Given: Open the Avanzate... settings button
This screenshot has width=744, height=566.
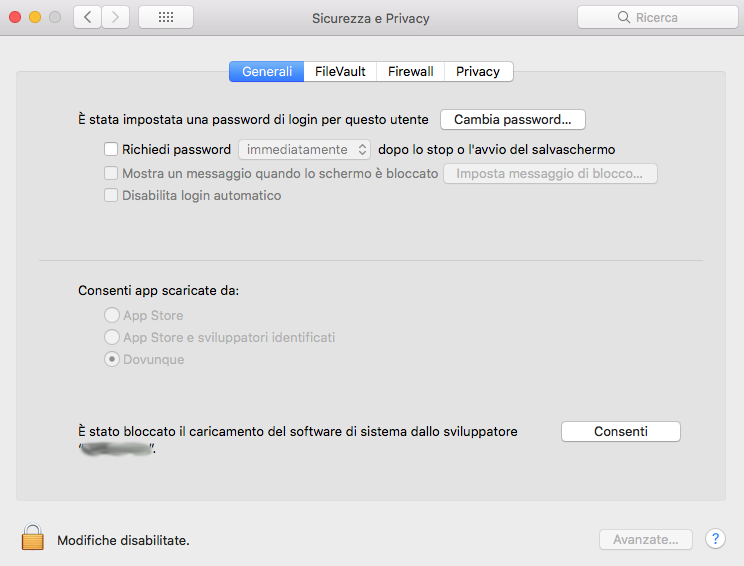Looking at the screenshot, I should click(x=645, y=539).
